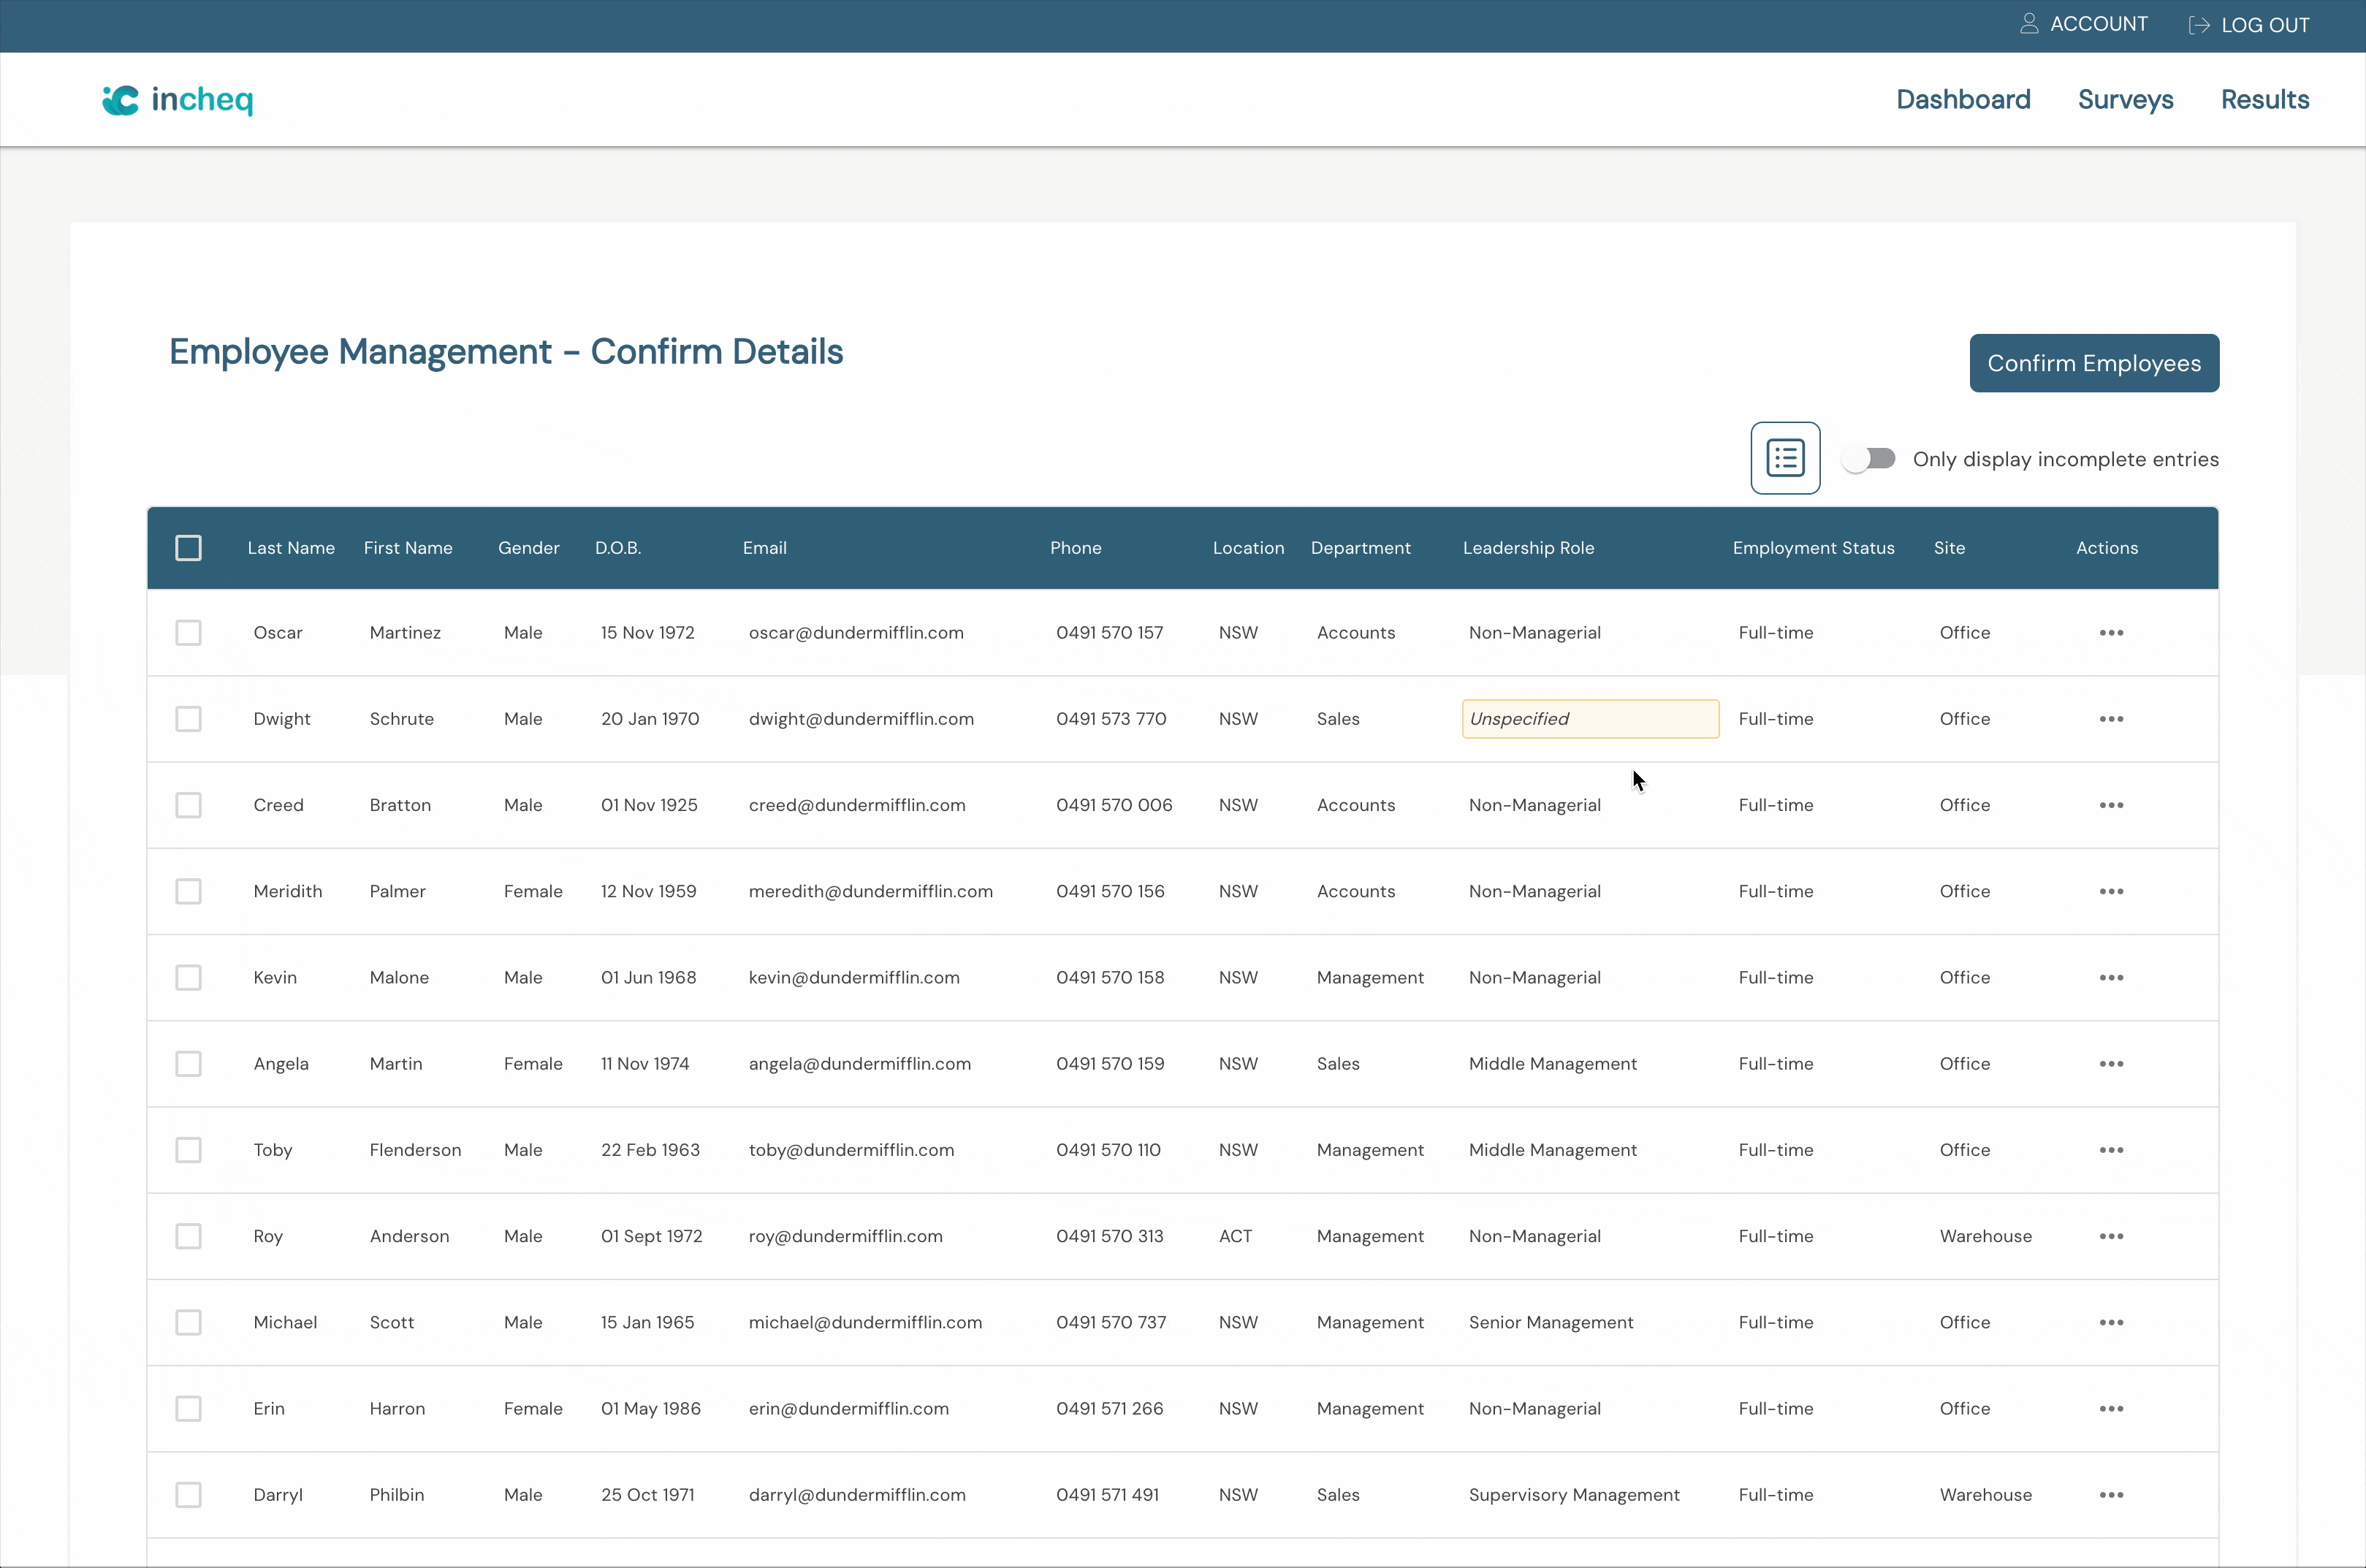Click the log out arrow icon
This screenshot has width=2366, height=1568.
[2199, 25]
